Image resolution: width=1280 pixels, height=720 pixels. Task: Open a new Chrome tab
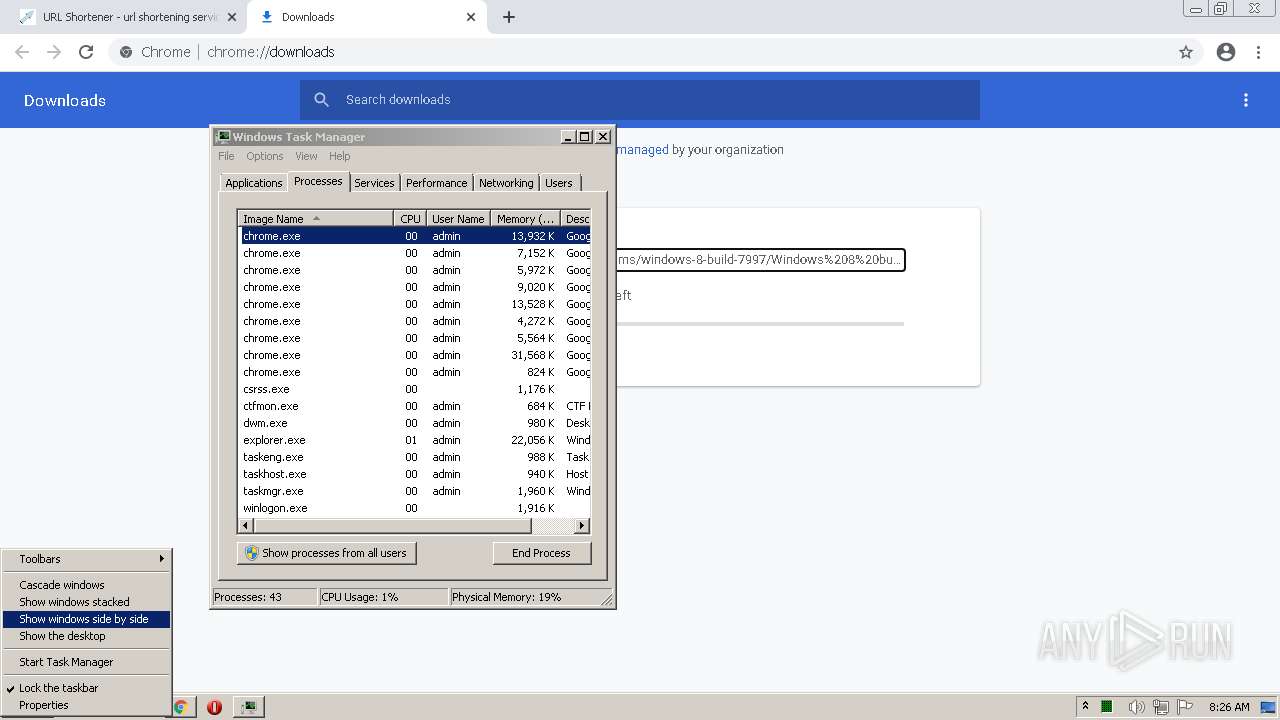(x=509, y=17)
